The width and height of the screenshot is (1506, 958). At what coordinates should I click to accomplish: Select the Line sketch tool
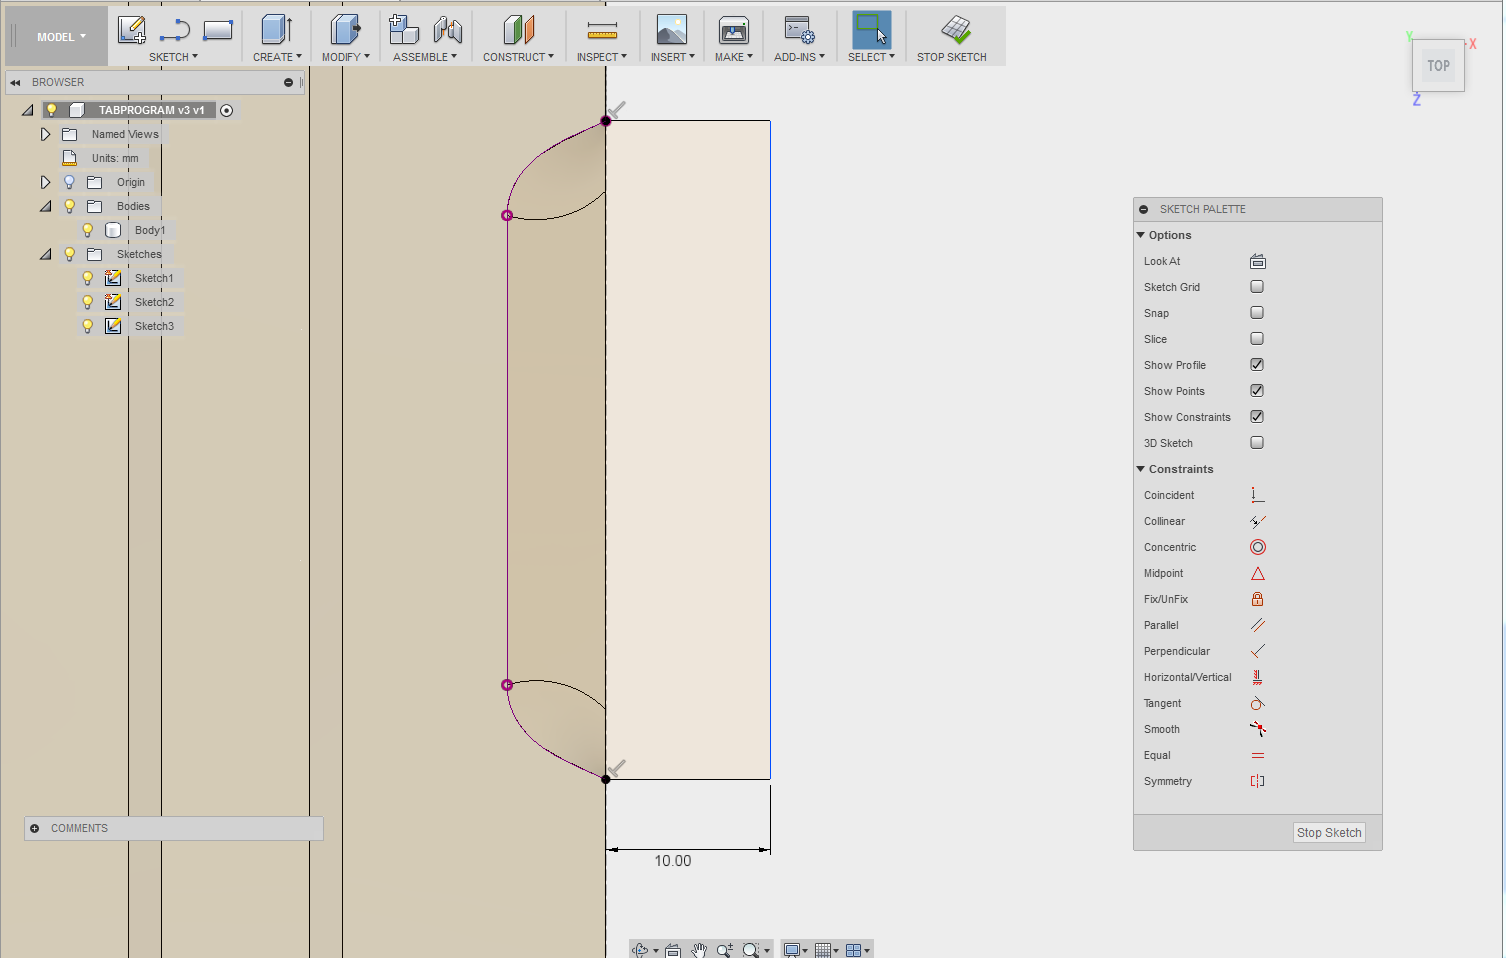click(x=174, y=30)
